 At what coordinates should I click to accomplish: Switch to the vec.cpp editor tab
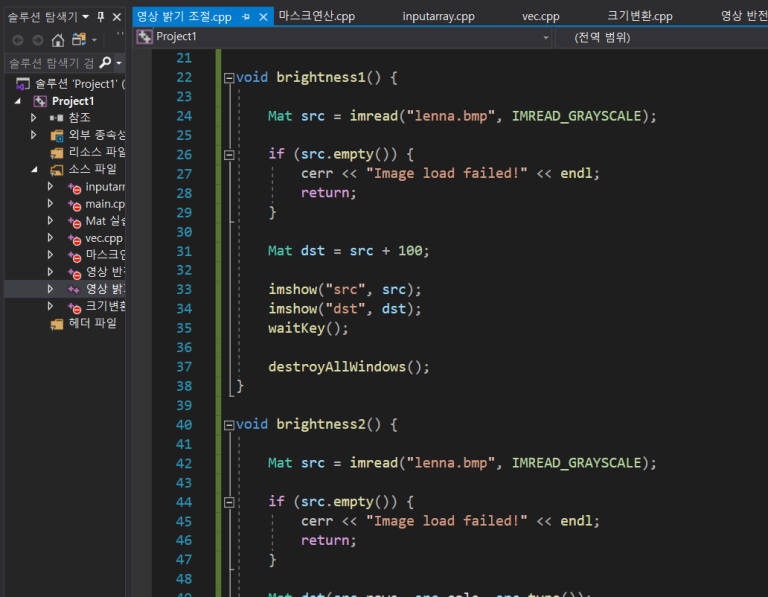pyautogui.click(x=541, y=17)
